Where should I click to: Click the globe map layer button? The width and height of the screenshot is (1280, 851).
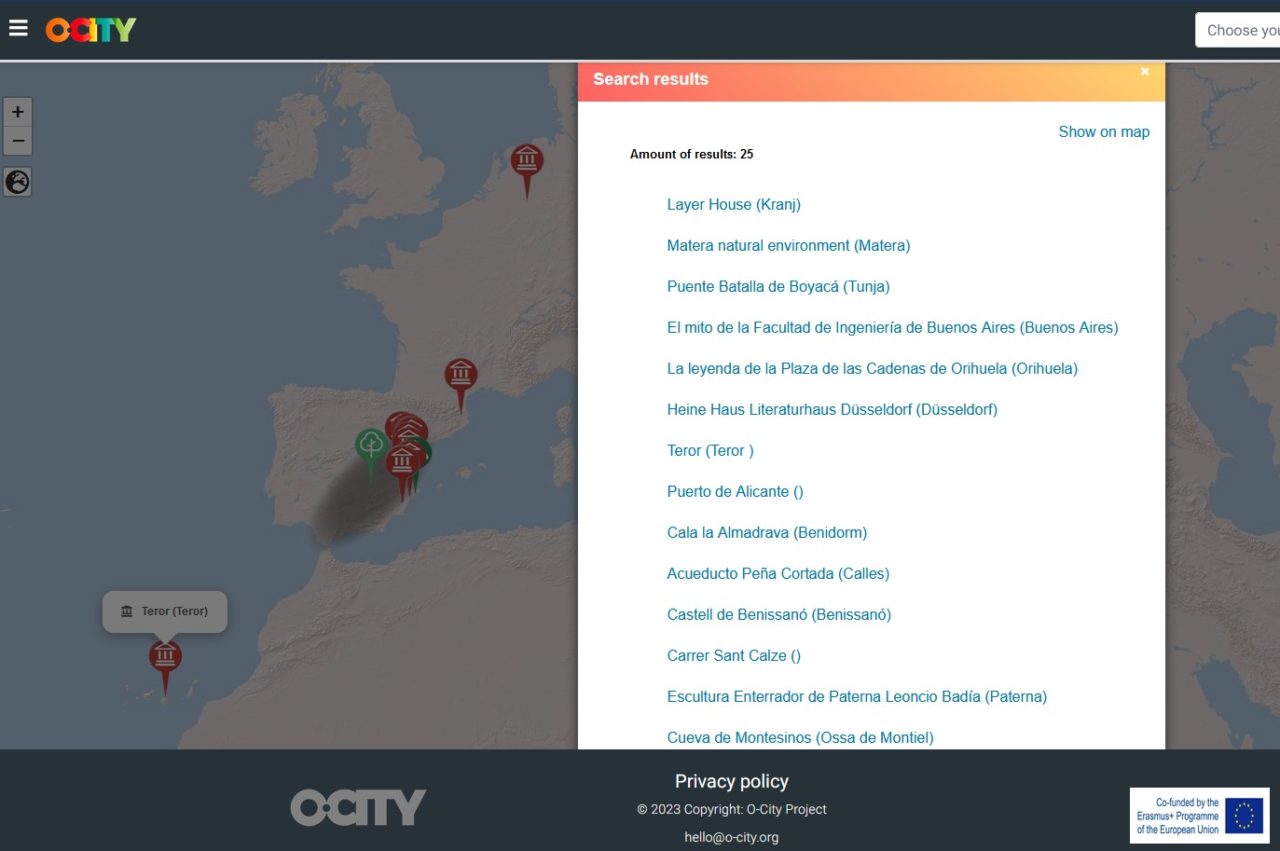18,182
